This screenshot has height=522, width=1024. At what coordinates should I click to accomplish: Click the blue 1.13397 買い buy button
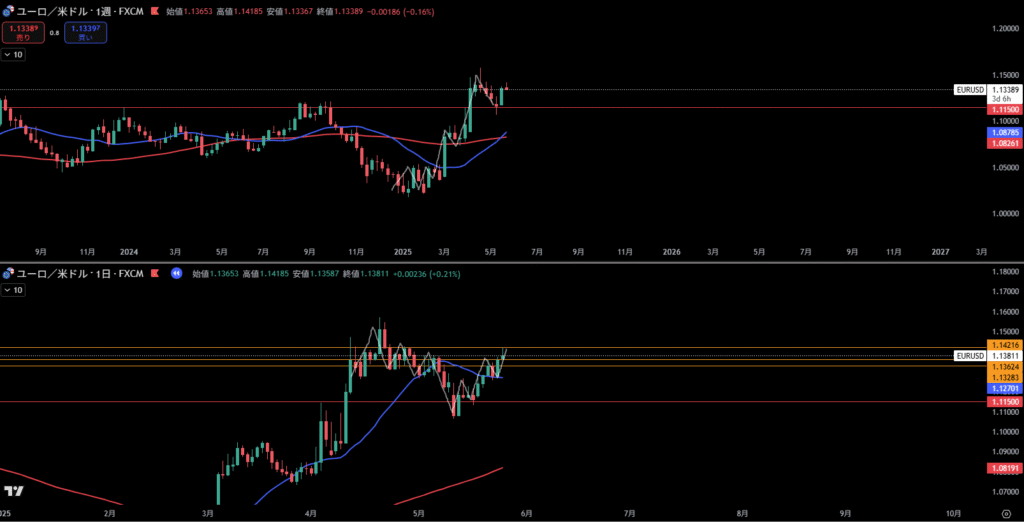pyautogui.click(x=86, y=32)
